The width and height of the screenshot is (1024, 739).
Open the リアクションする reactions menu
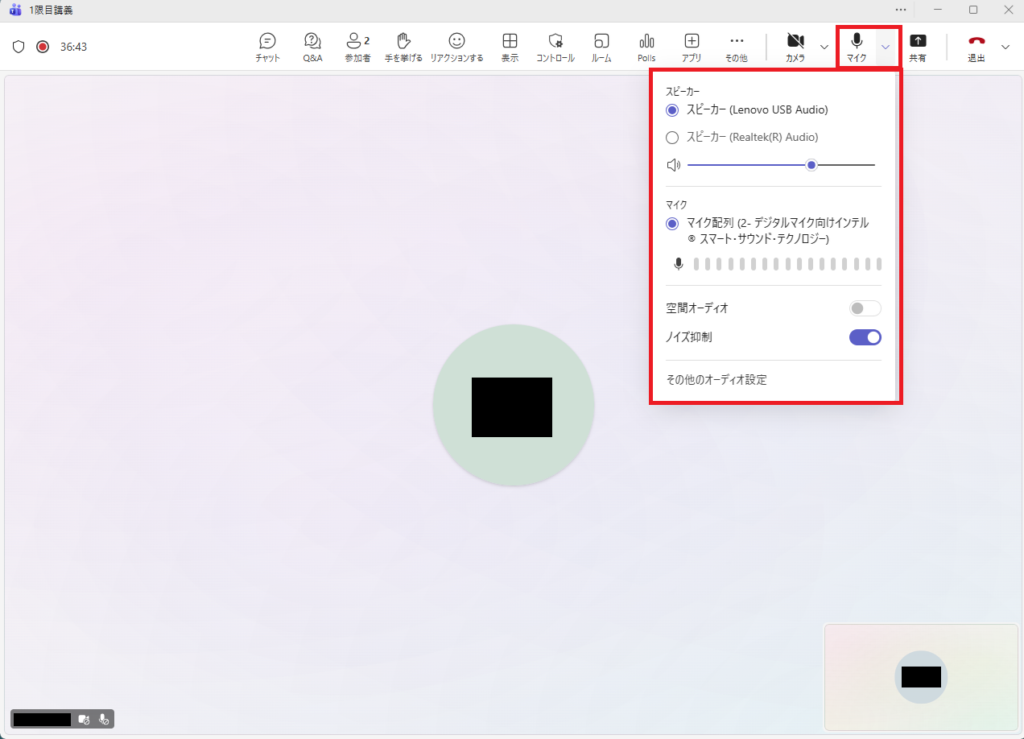(x=456, y=46)
